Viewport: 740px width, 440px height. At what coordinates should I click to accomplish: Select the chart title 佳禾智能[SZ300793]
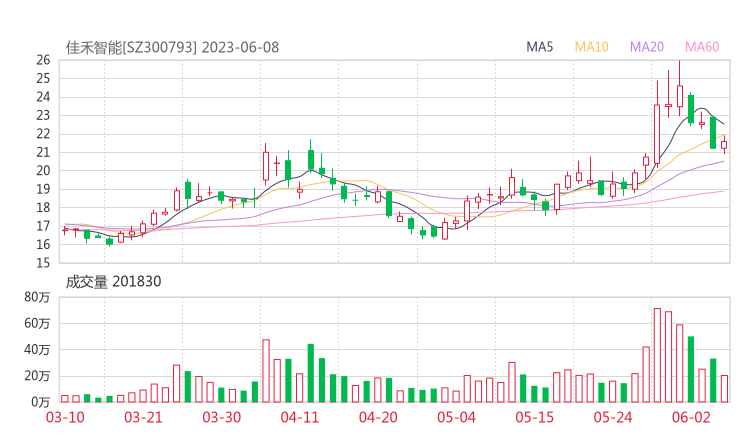click(132, 47)
